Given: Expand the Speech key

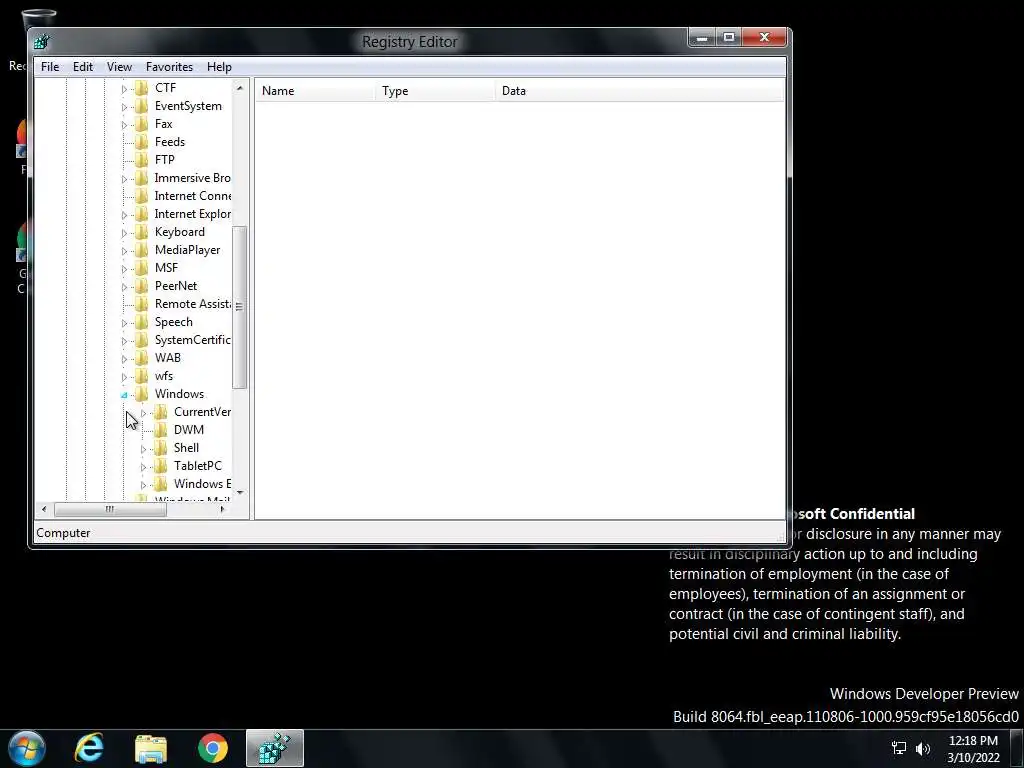Looking at the screenshot, I should point(124,323).
